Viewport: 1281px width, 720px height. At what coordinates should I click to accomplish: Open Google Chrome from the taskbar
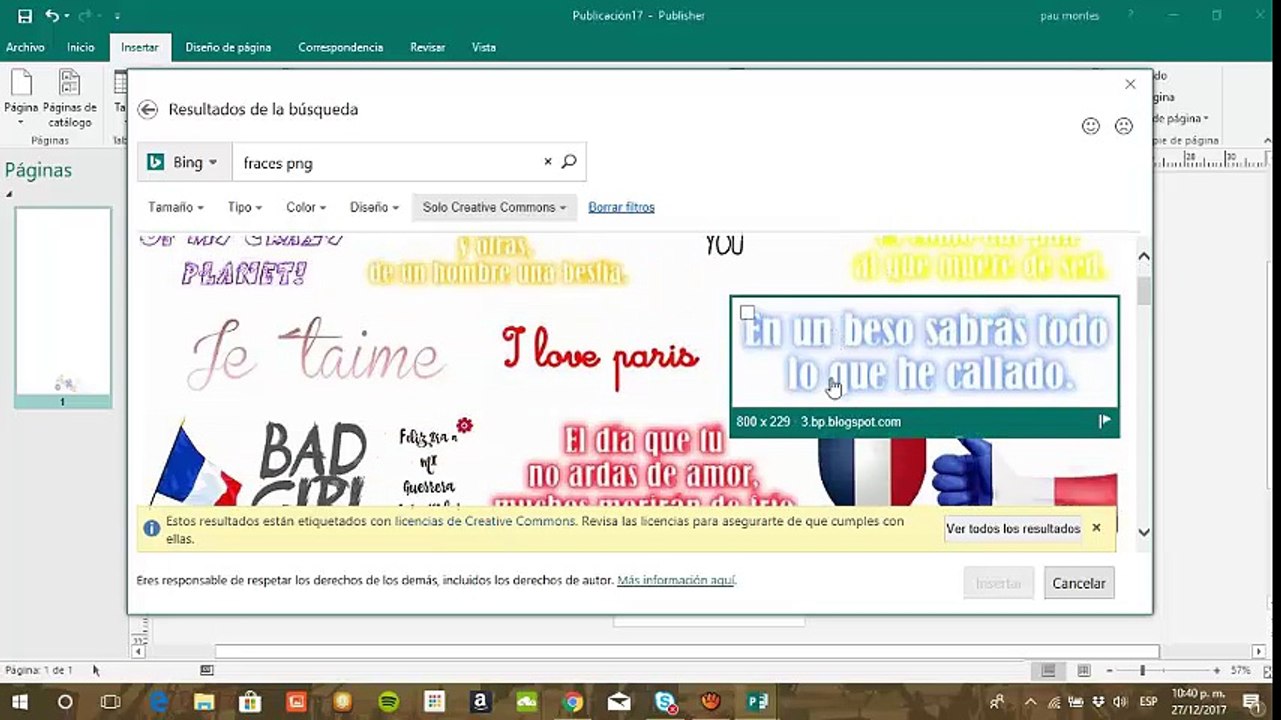point(572,702)
